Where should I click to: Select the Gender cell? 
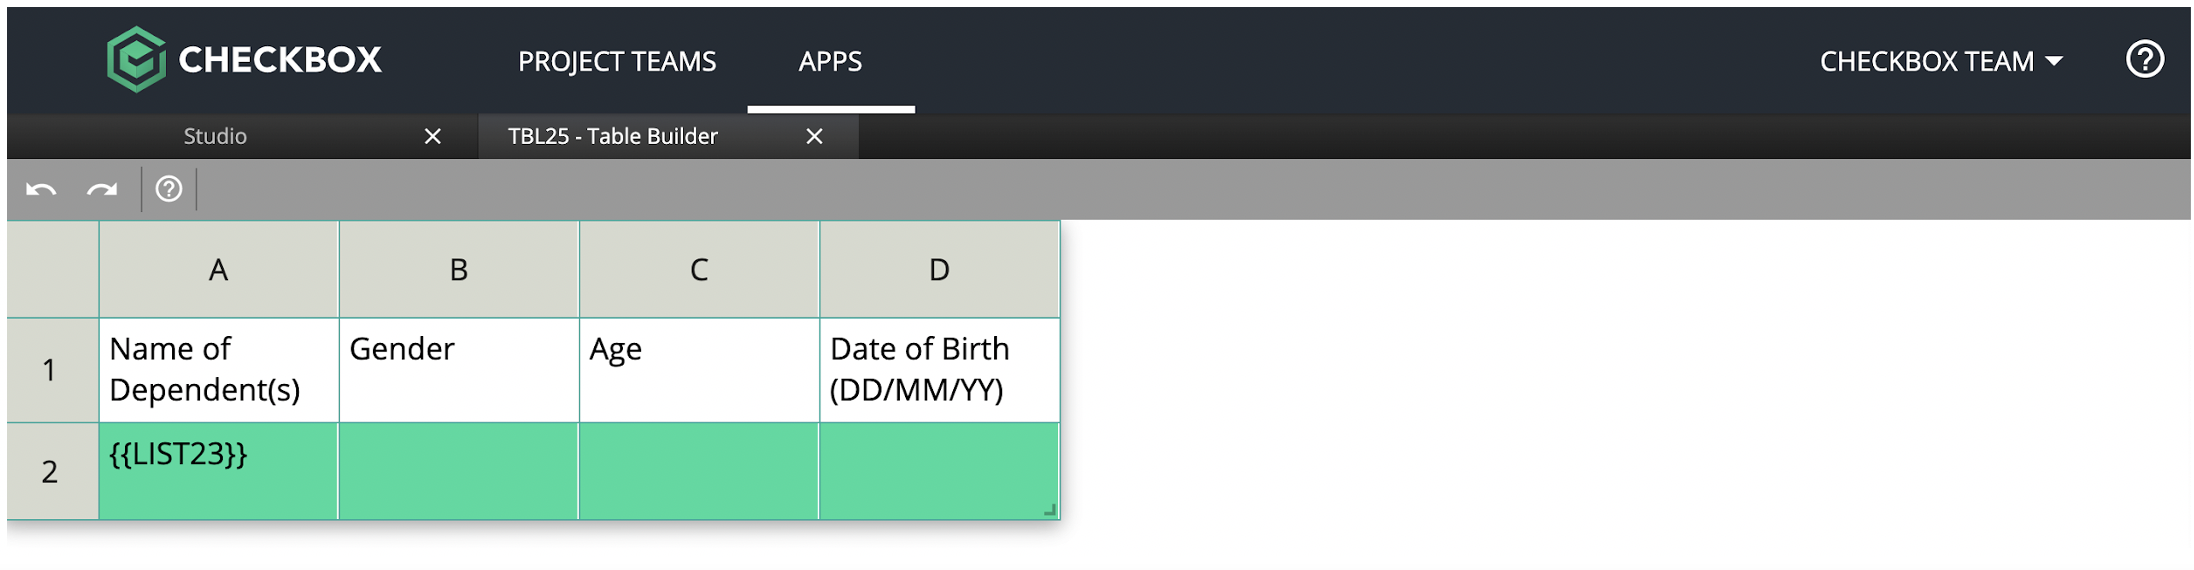point(458,369)
